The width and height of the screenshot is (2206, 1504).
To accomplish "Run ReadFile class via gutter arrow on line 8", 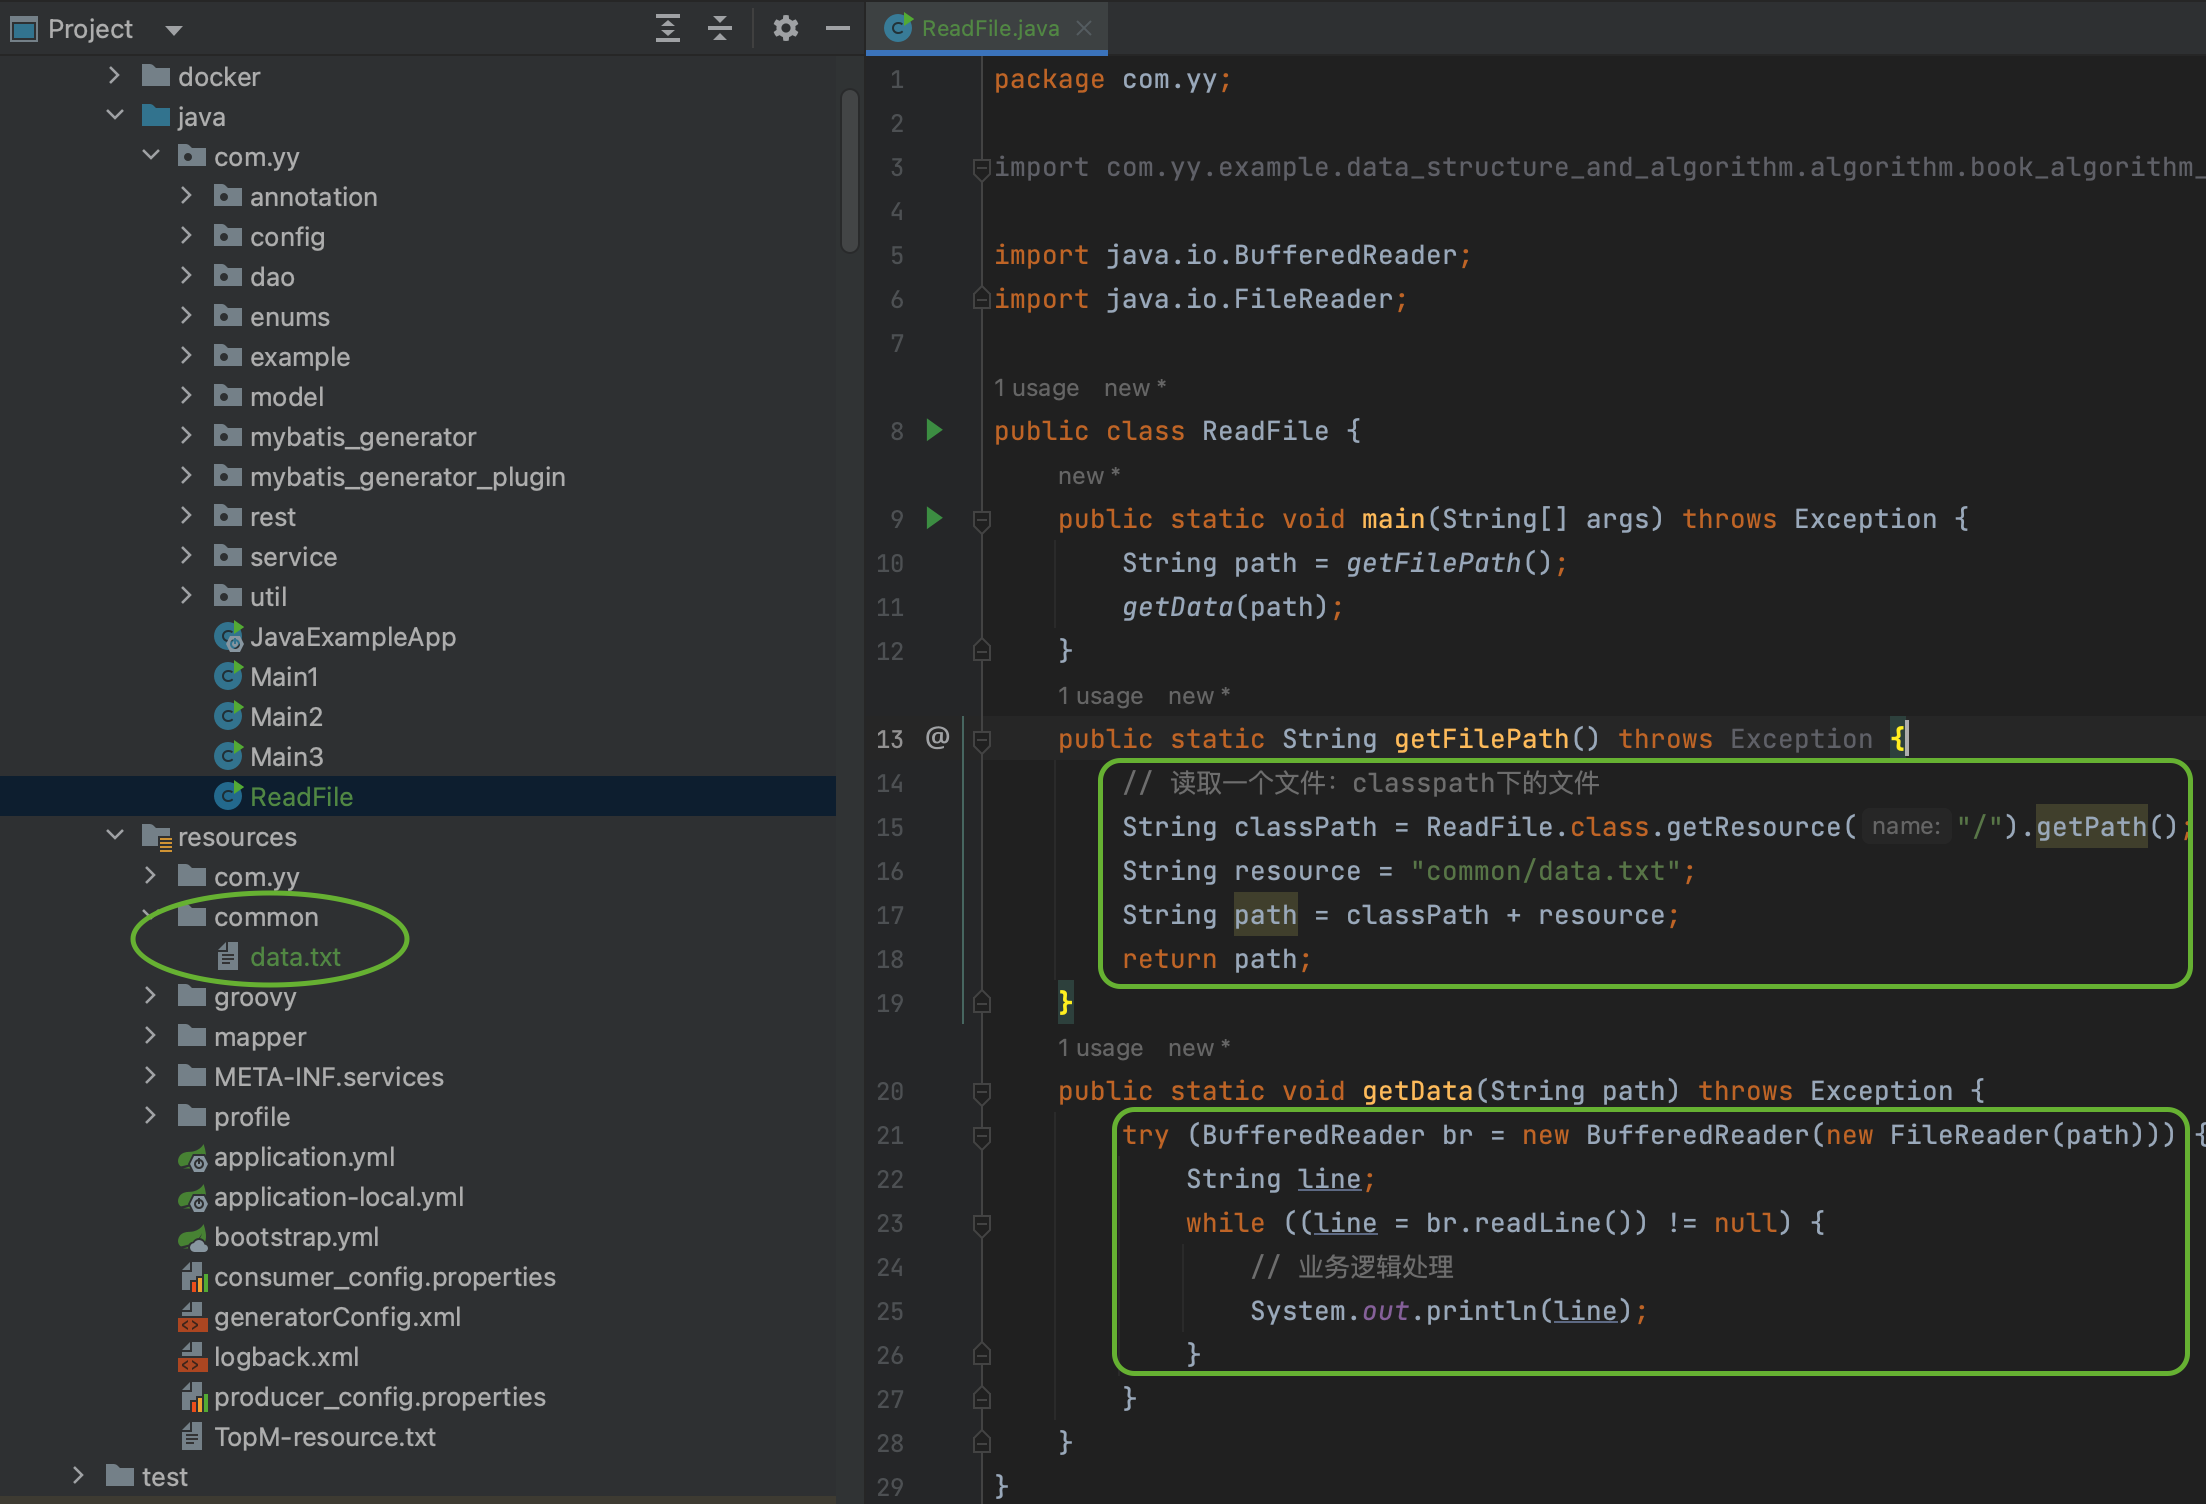I will pyautogui.click(x=934, y=430).
